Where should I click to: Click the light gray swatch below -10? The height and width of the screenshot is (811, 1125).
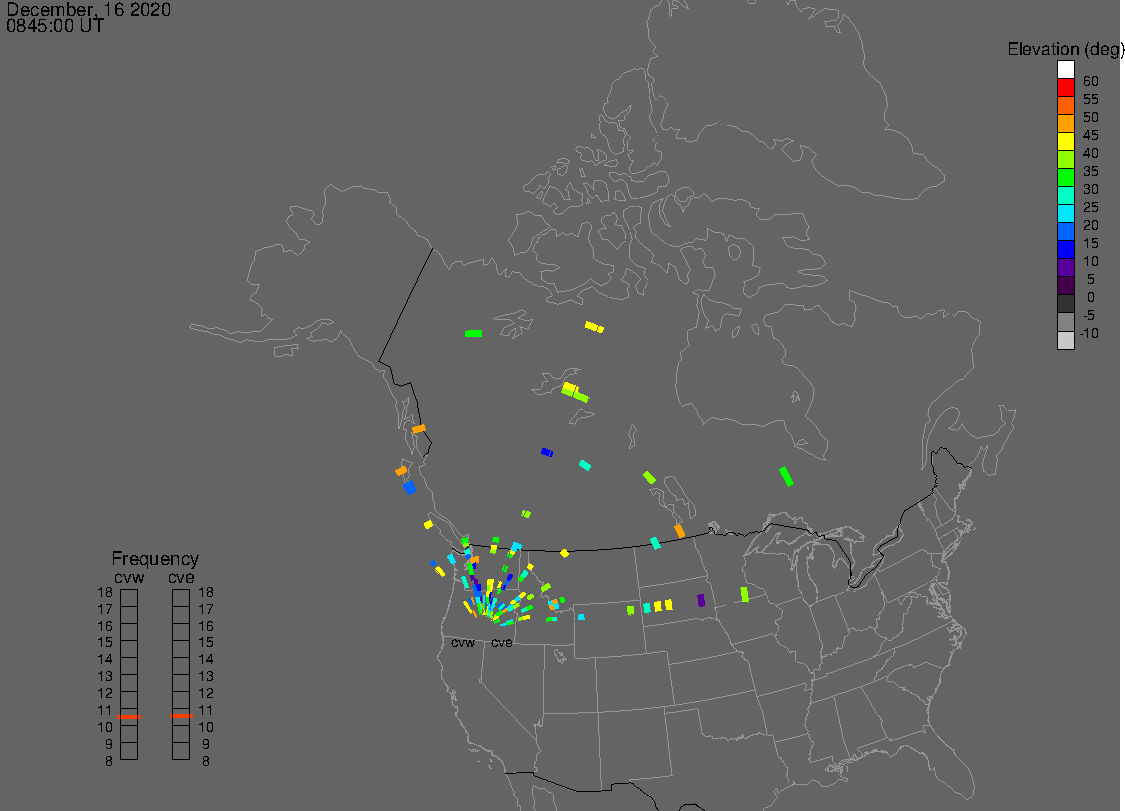click(x=1065, y=340)
